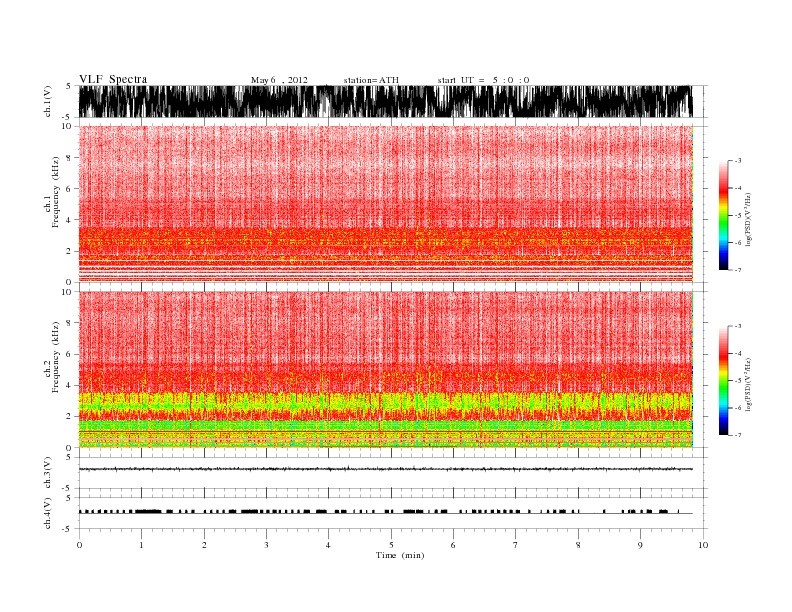The width and height of the screenshot is (792, 612).
Task: Click the "2" kHz tick of ch.1 spectrogram
Action: [x=70, y=251]
